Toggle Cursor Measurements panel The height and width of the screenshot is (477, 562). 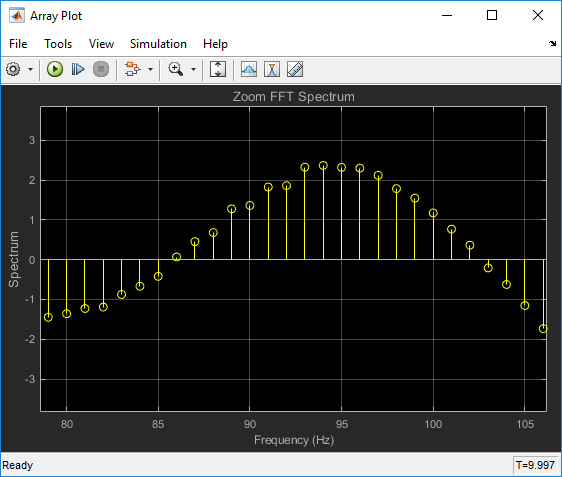272,69
